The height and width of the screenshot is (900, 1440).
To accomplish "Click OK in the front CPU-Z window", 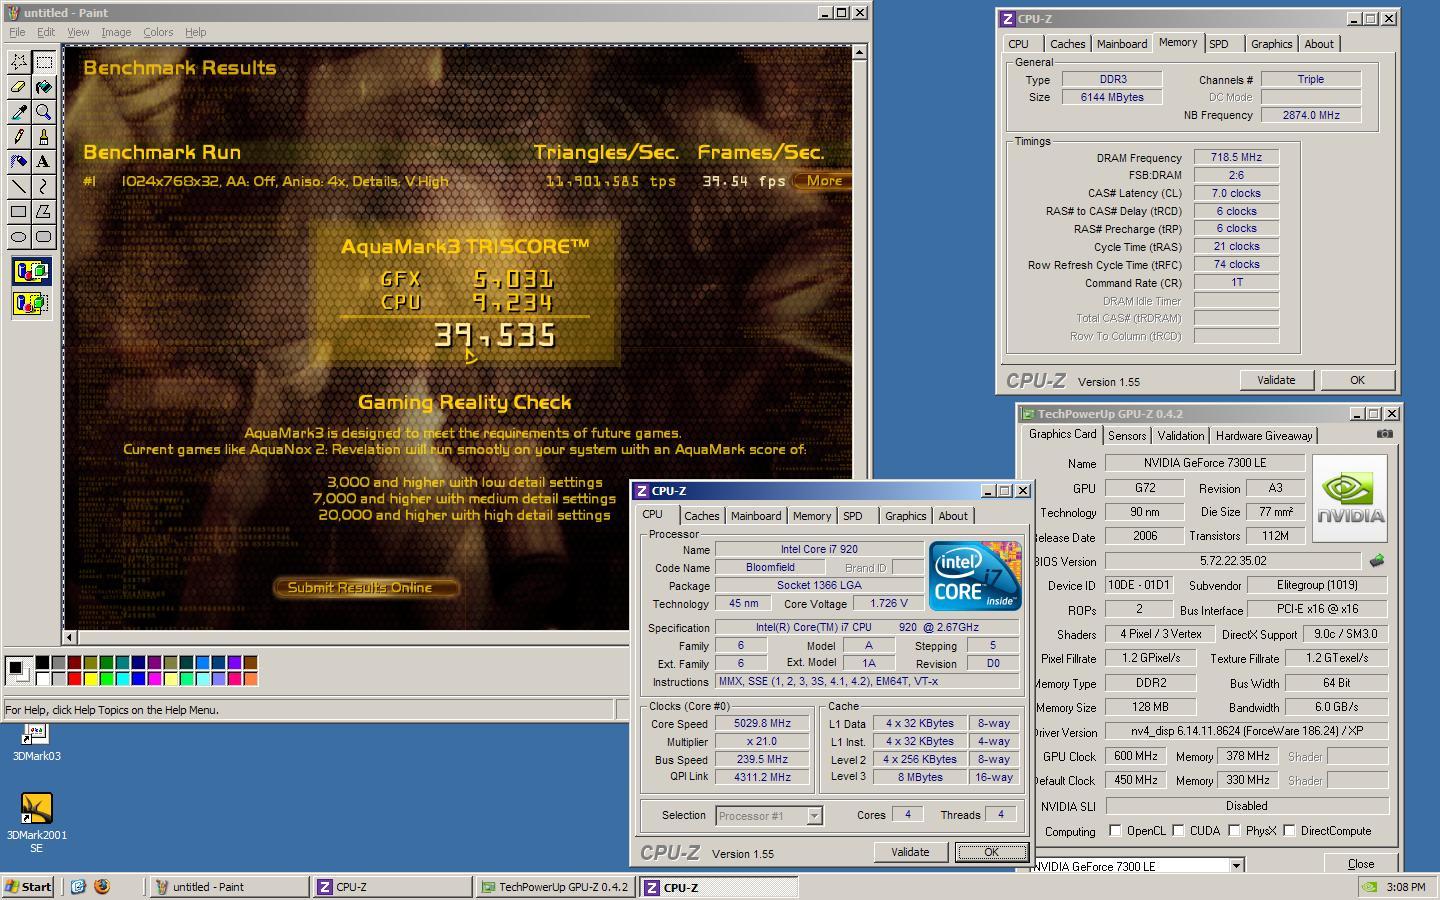I will click(991, 852).
